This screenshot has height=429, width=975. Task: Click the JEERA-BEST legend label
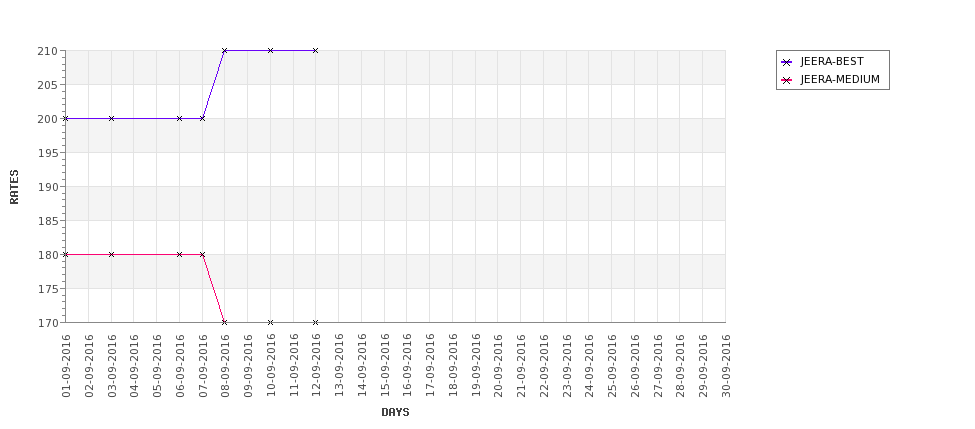pyautogui.click(x=832, y=62)
